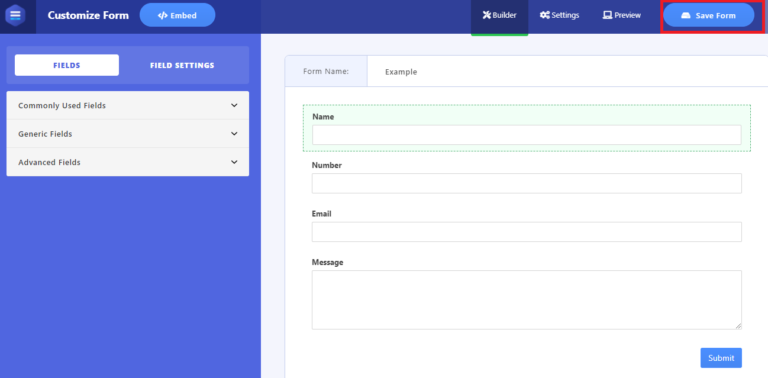Image resolution: width=768 pixels, height=378 pixels.
Task: Click the Commonly Used Fields label
Action: point(62,106)
